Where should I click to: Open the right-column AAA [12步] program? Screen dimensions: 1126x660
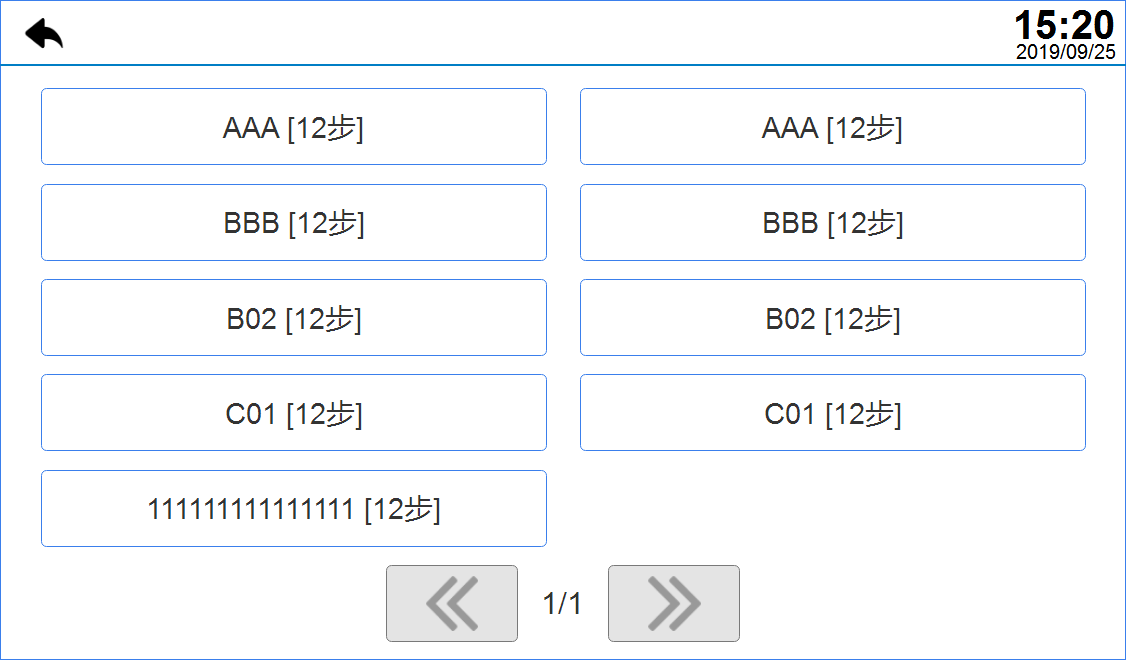click(832, 127)
